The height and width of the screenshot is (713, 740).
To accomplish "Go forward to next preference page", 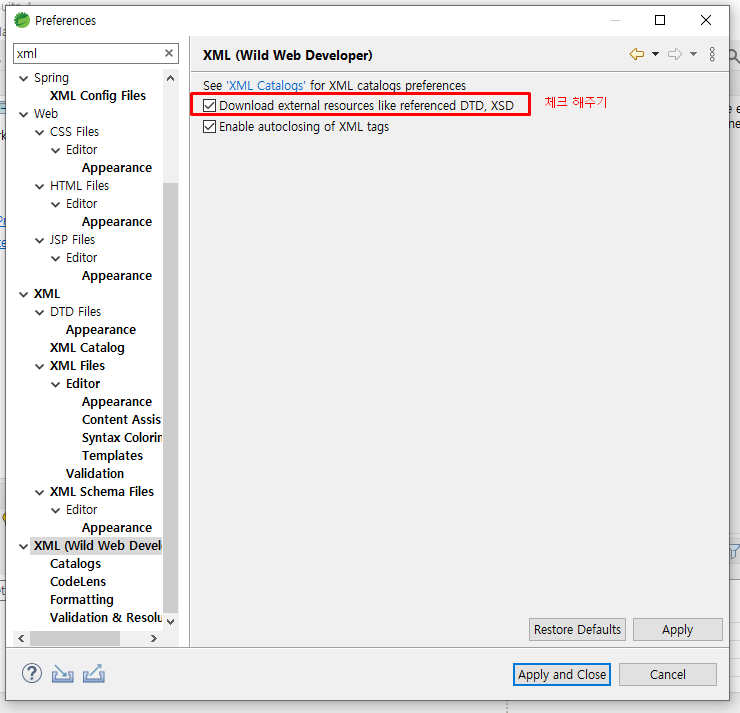I will (x=675, y=54).
